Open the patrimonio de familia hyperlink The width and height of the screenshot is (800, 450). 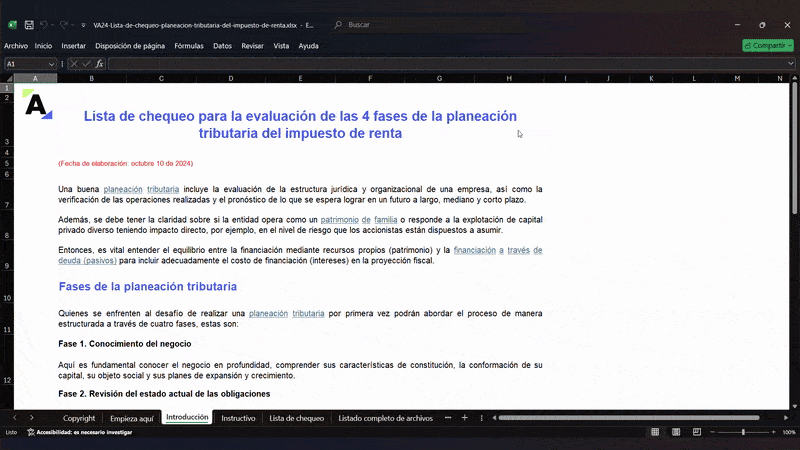coord(359,218)
